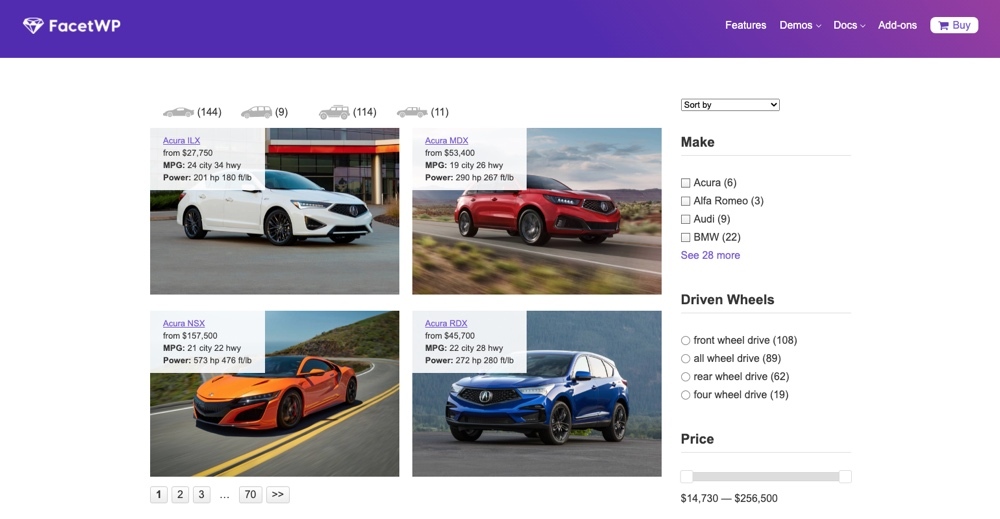
Task: Select all wheel drive (89) radio
Action: click(x=686, y=359)
